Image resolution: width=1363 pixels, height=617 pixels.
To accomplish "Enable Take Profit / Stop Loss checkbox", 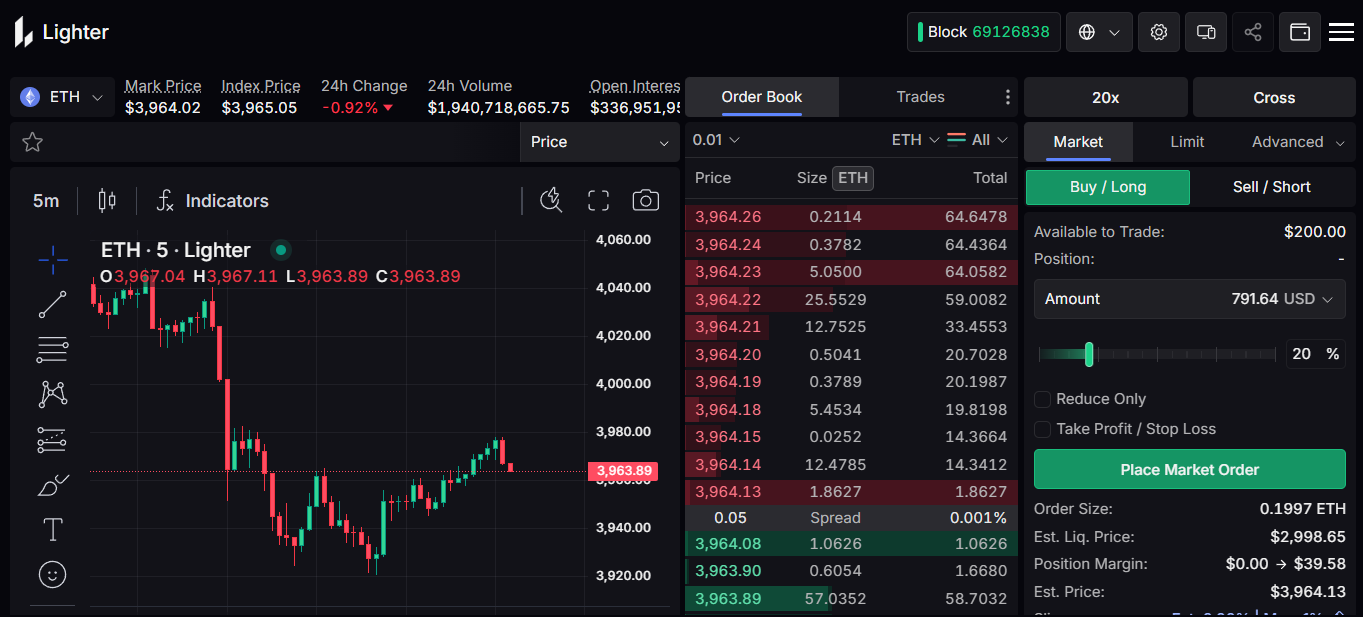I will (x=1042, y=429).
